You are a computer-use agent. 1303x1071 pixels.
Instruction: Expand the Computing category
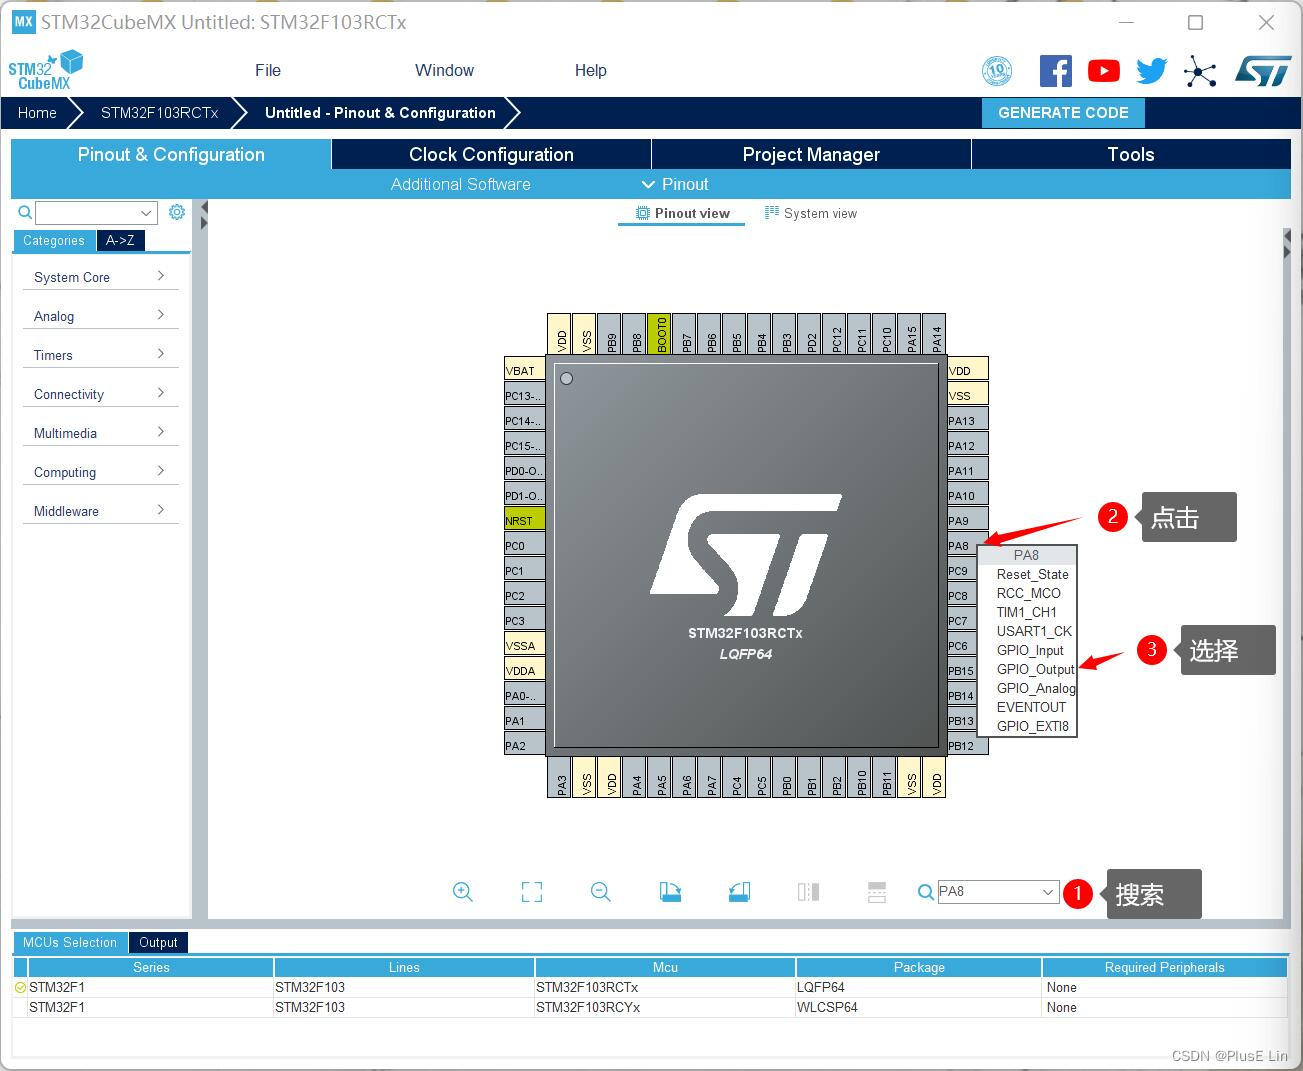[x=100, y=472]
